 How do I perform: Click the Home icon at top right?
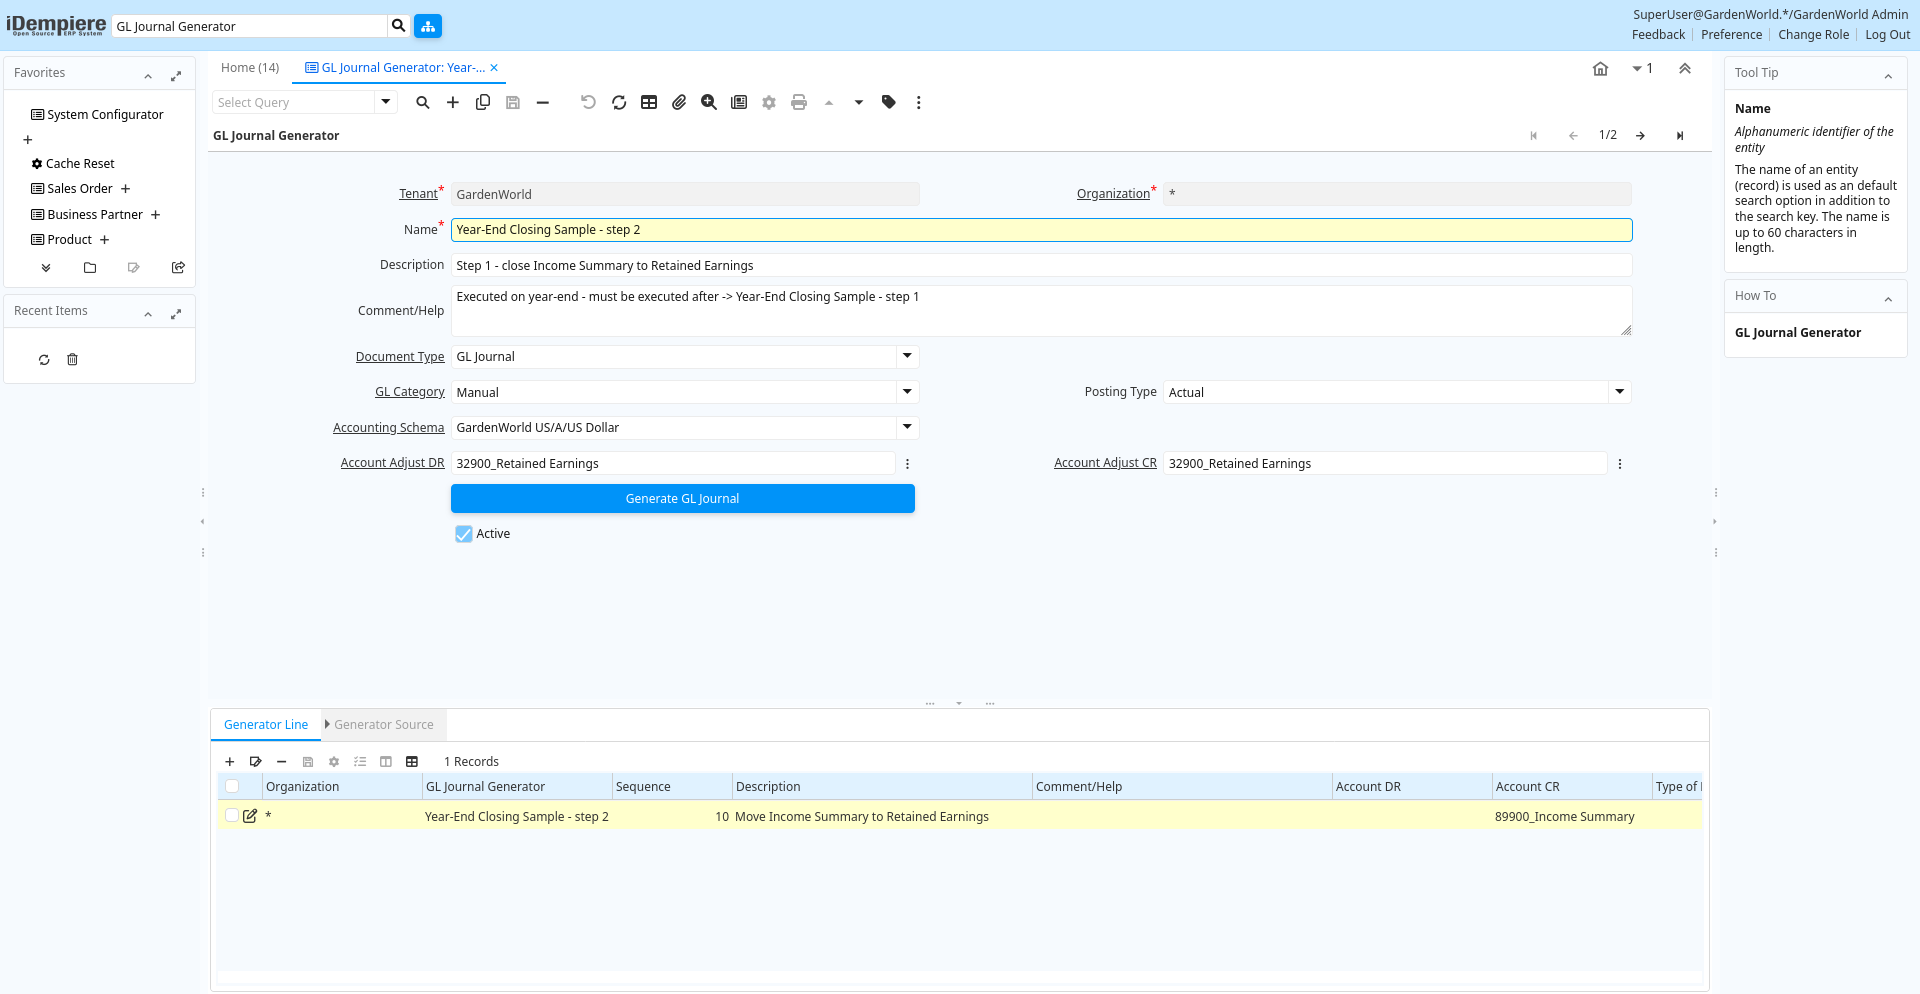[x=1600, y=69]
